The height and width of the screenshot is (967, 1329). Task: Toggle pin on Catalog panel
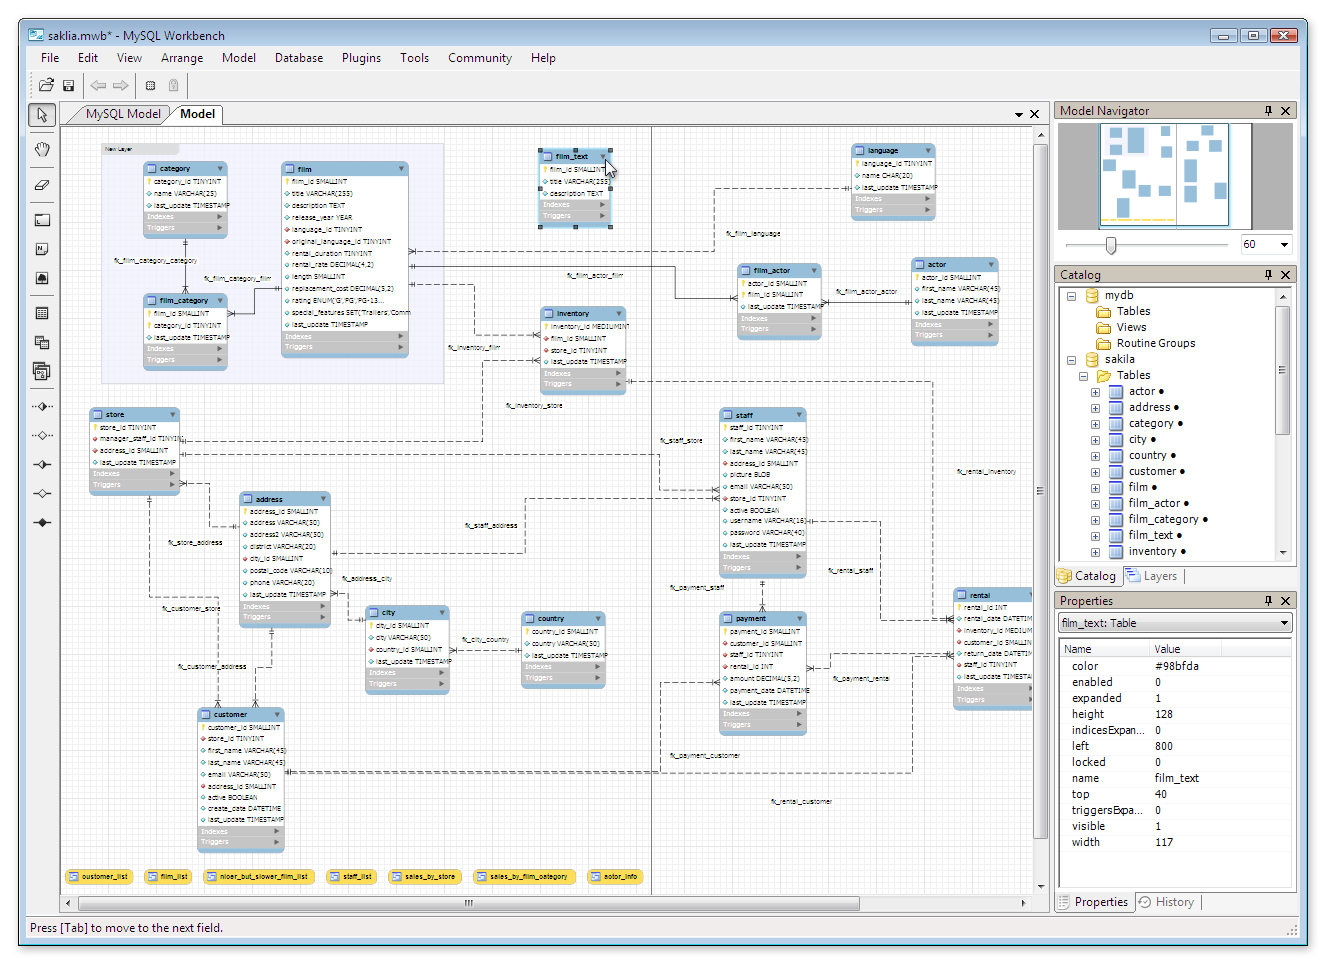[x=1268, y=275]
